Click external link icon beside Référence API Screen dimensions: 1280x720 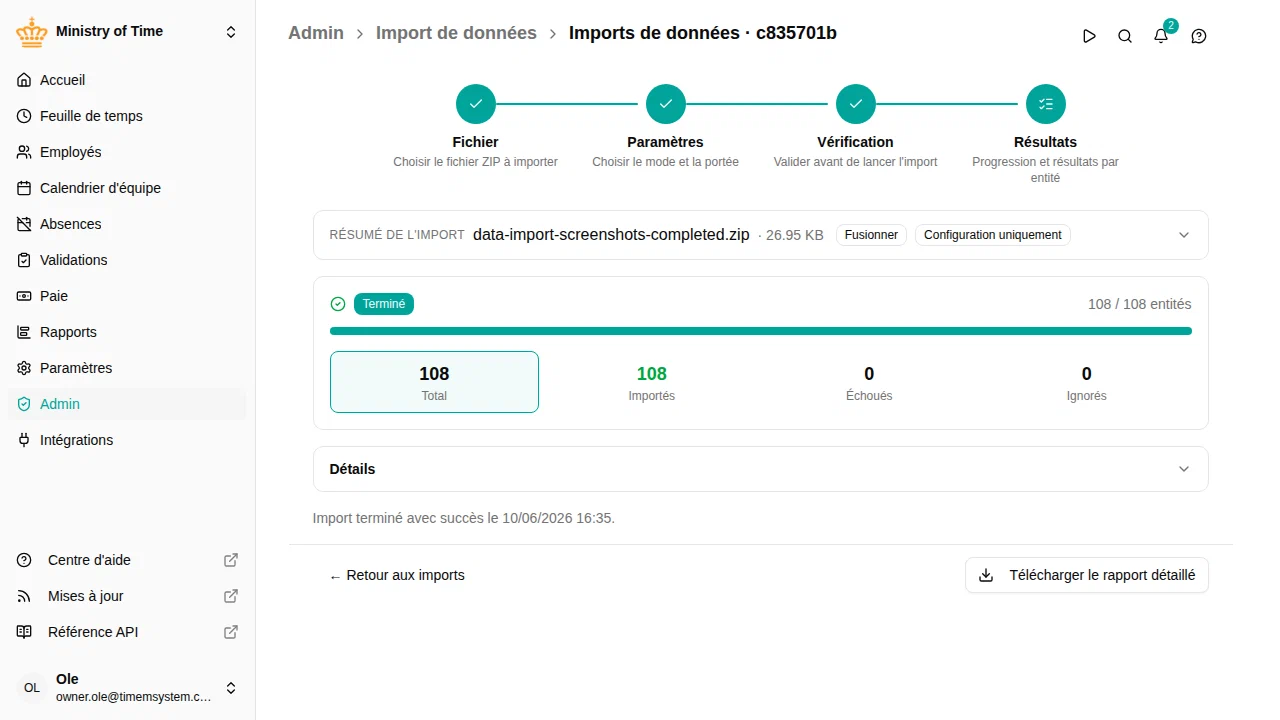(x=231, y=632)
